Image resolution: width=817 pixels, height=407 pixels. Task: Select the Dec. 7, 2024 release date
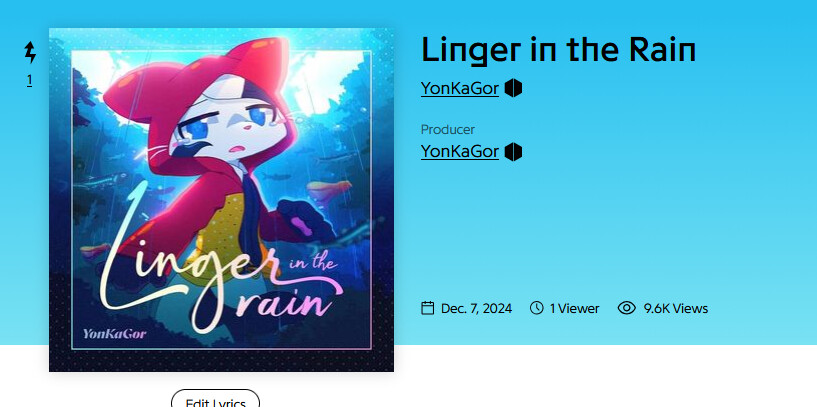tap(476, 309)
